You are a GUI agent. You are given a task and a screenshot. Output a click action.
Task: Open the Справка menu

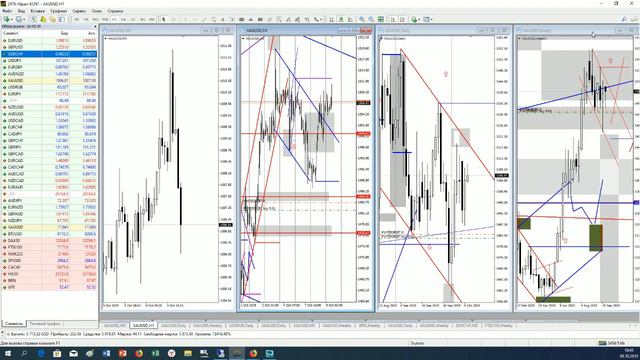[x=116, y=11]
